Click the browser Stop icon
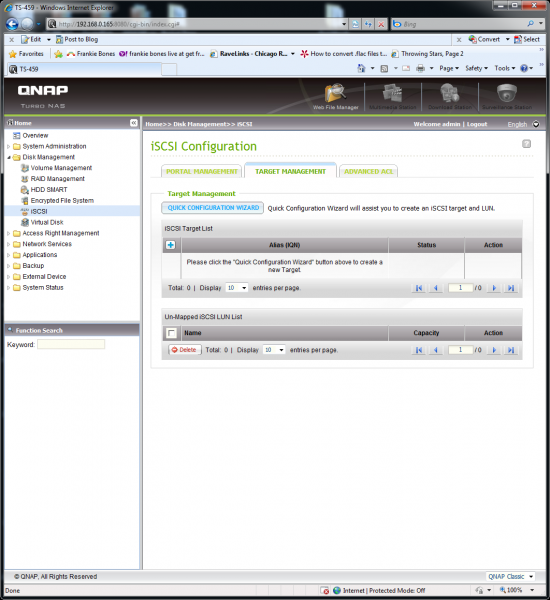 [x=381, y=24]
